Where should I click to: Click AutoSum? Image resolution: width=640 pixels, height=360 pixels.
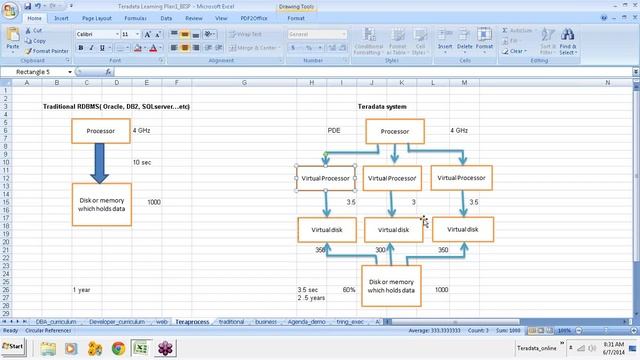[x=518, y=31]
